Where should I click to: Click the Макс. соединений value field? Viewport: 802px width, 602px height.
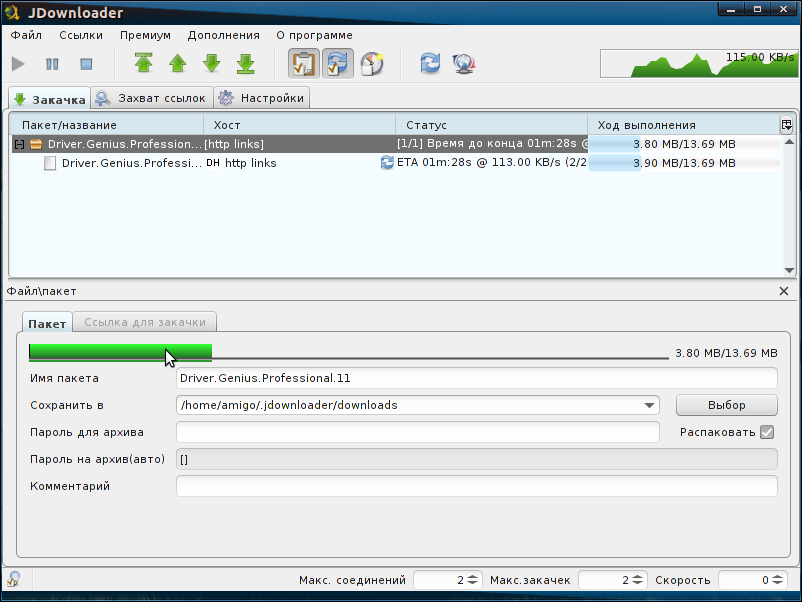pyautogui.click(x=440, y=580)
